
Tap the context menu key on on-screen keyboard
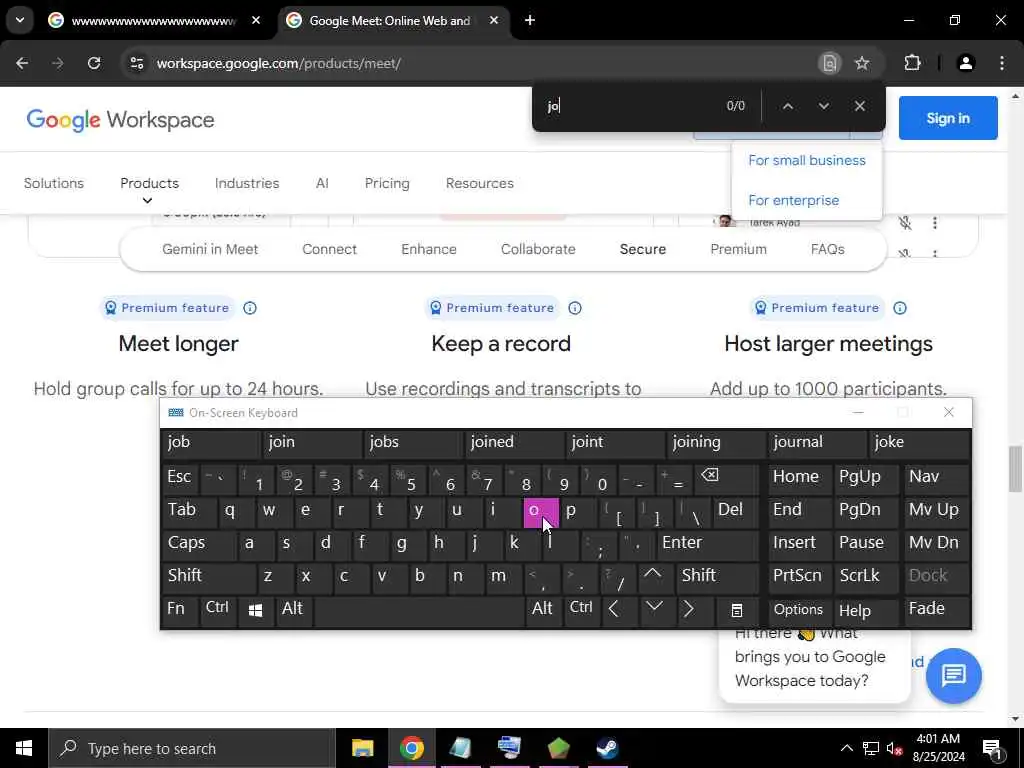(x=737, y=610)
